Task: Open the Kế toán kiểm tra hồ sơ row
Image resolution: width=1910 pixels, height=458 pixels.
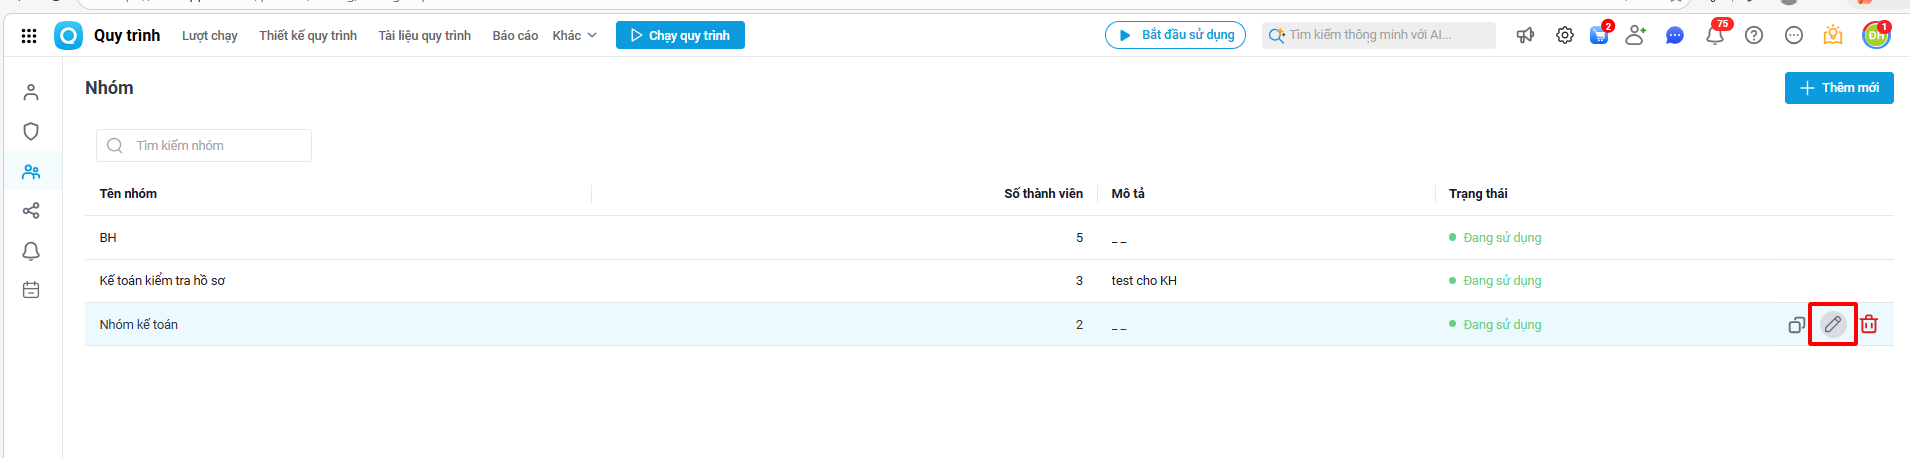Action: pos(162,281)
